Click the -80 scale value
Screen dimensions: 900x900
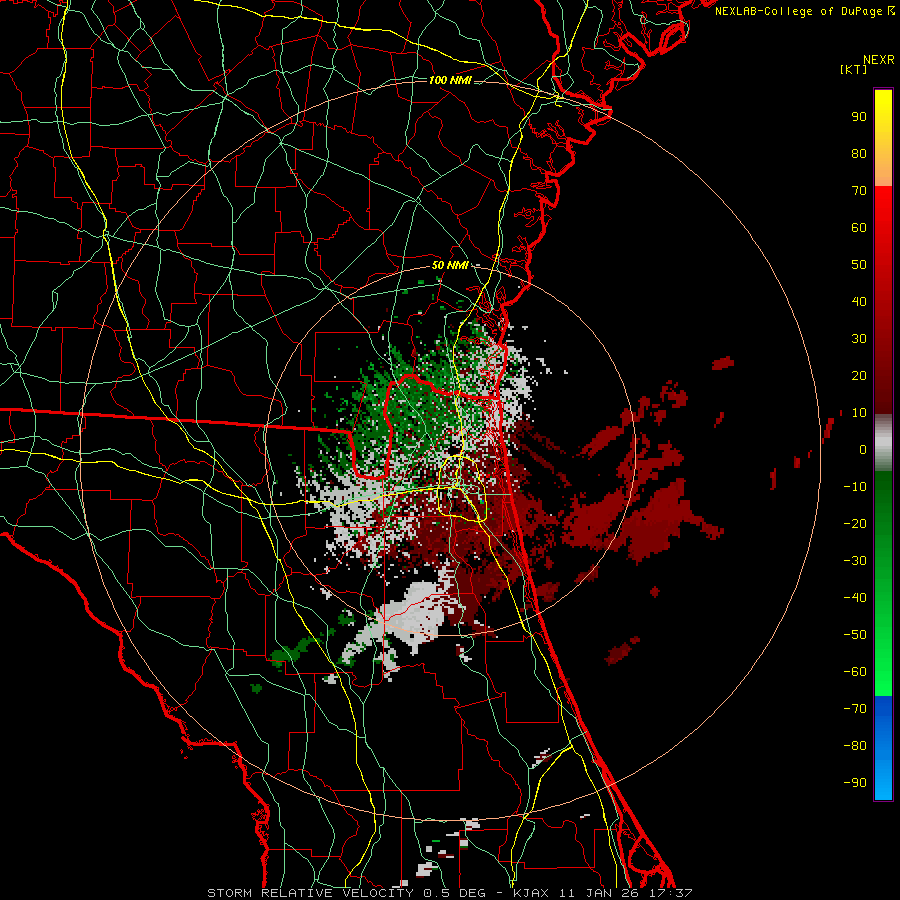pos(855,746)
